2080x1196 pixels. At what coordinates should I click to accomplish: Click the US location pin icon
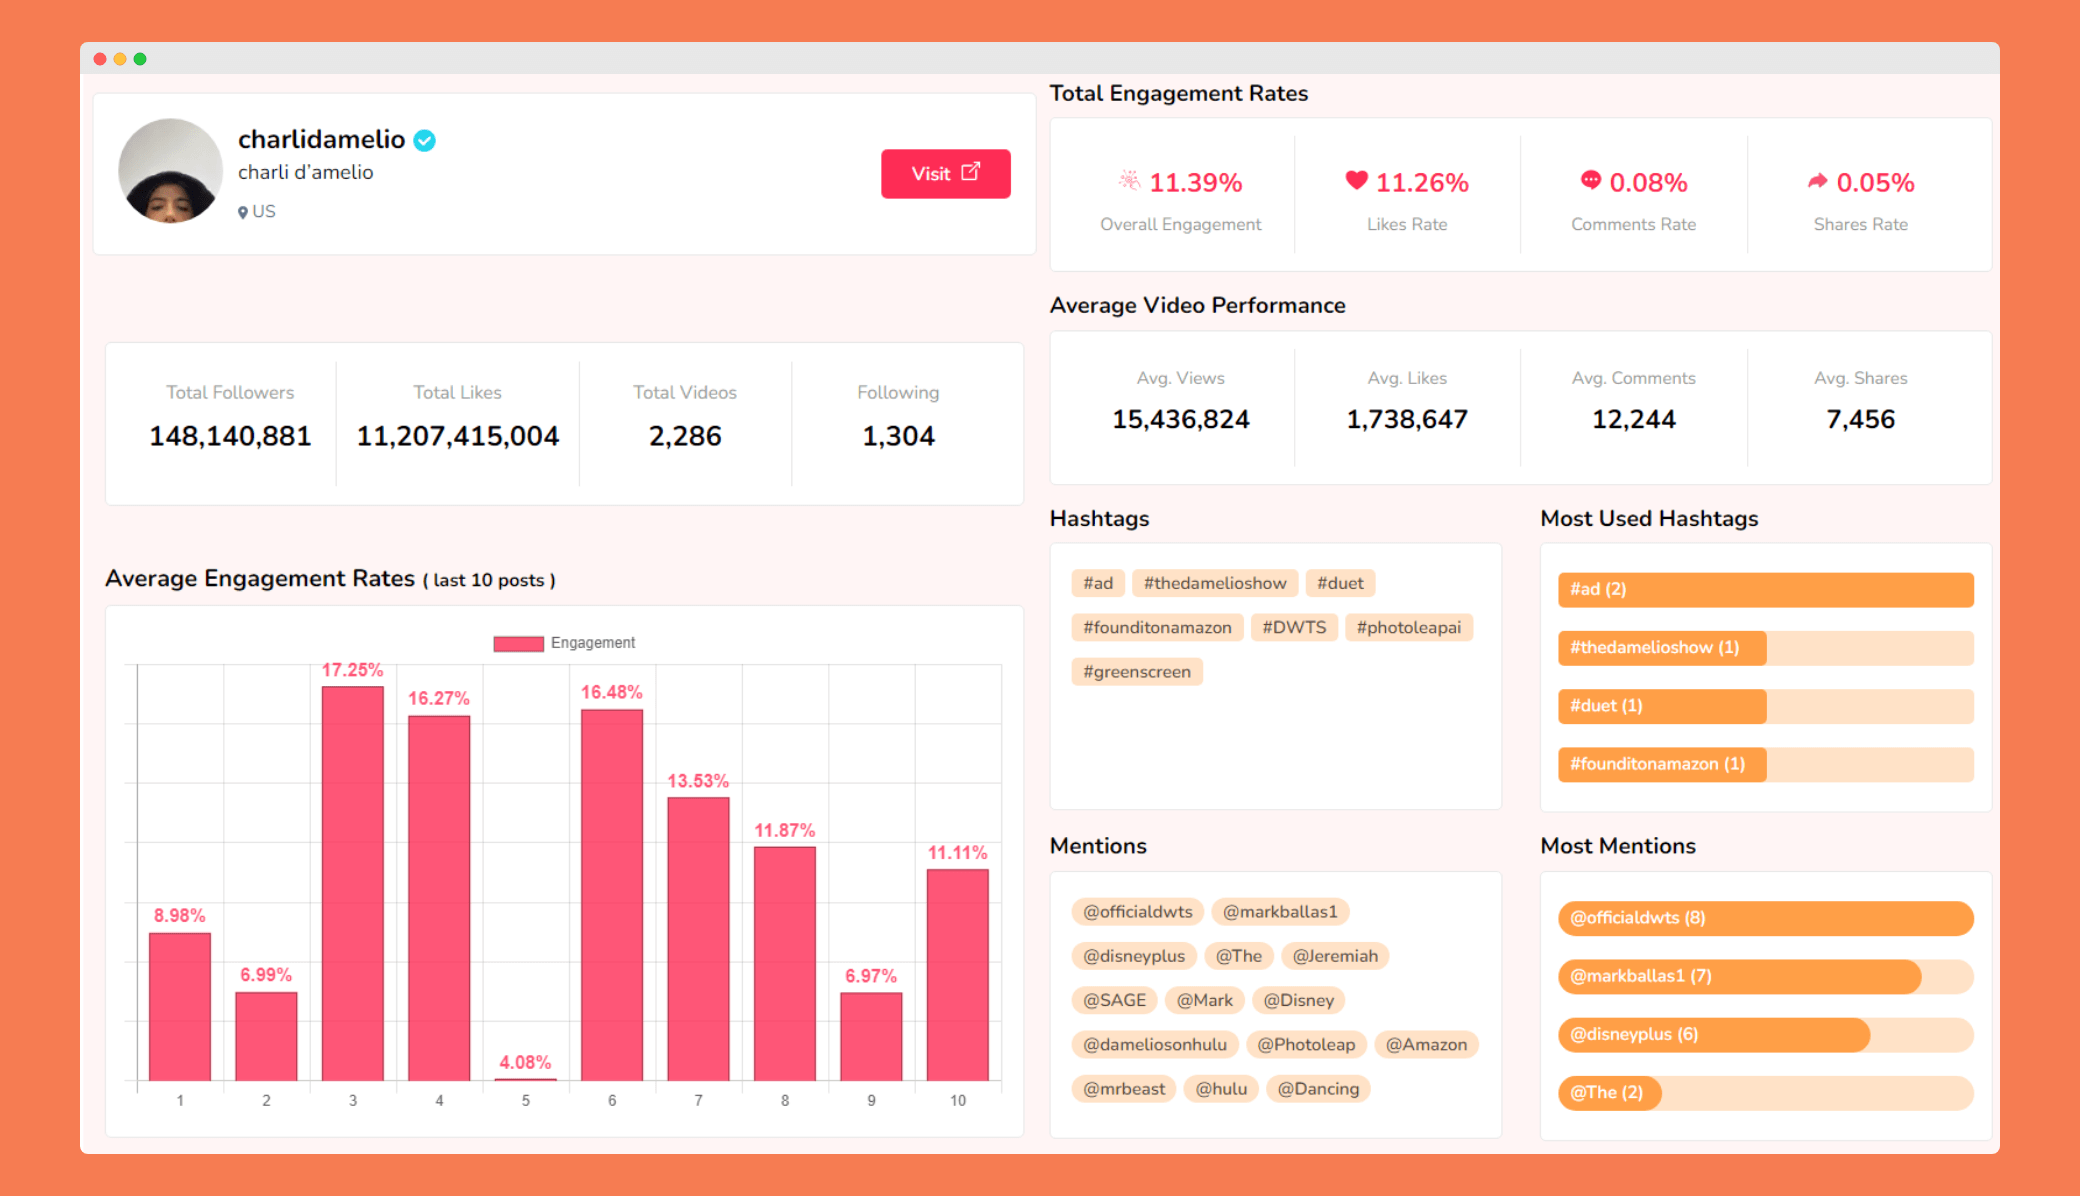tap(243, 212)
